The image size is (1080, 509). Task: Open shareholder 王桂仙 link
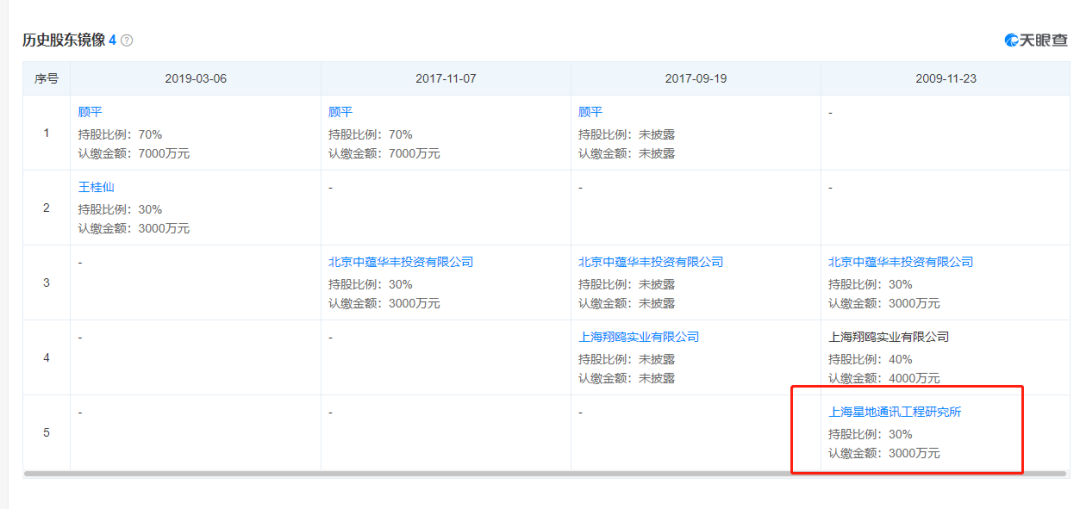[x=96, y=187]
